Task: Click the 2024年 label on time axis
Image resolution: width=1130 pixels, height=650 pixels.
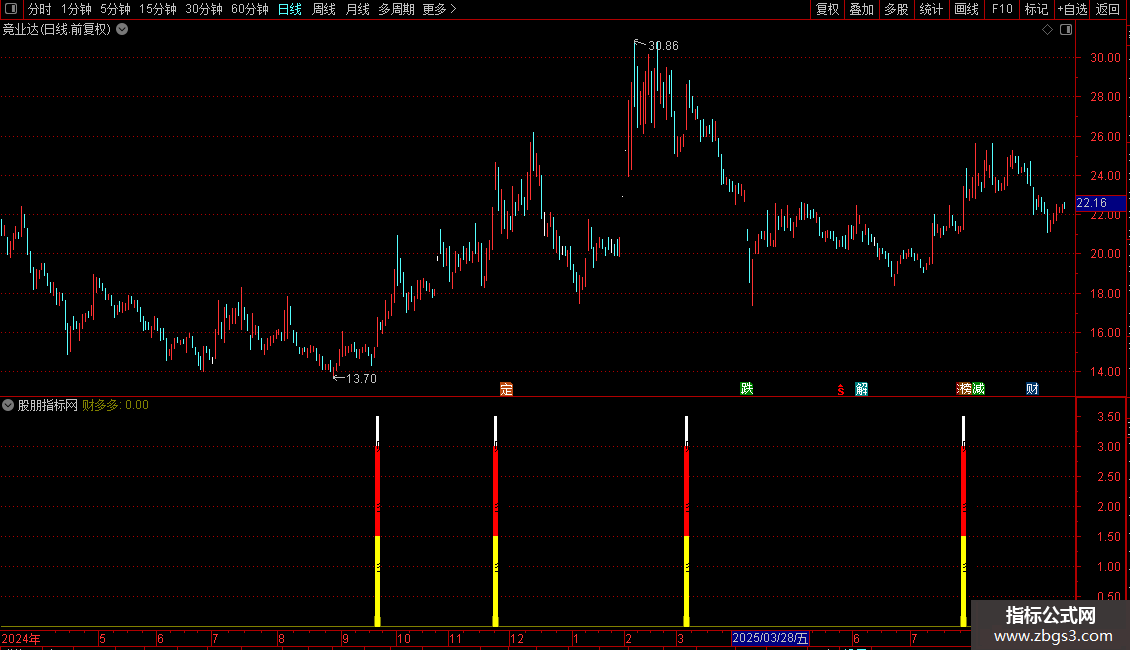Action: 21,638
